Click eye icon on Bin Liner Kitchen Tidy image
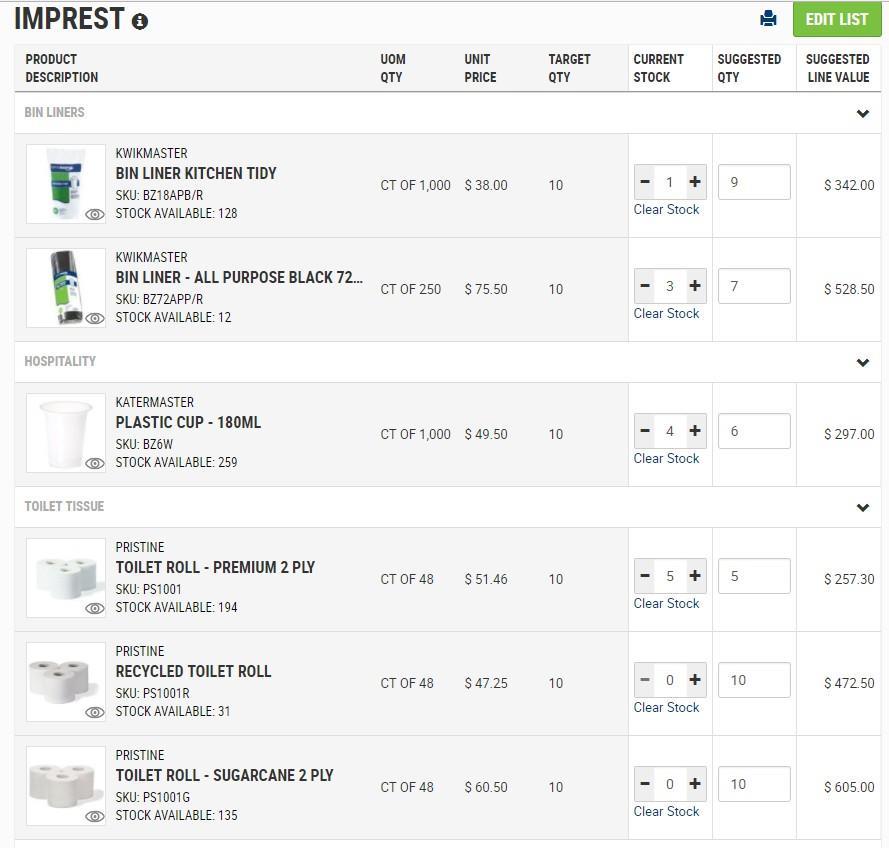This screenshot has width=889, height=848. pos(95,214)
